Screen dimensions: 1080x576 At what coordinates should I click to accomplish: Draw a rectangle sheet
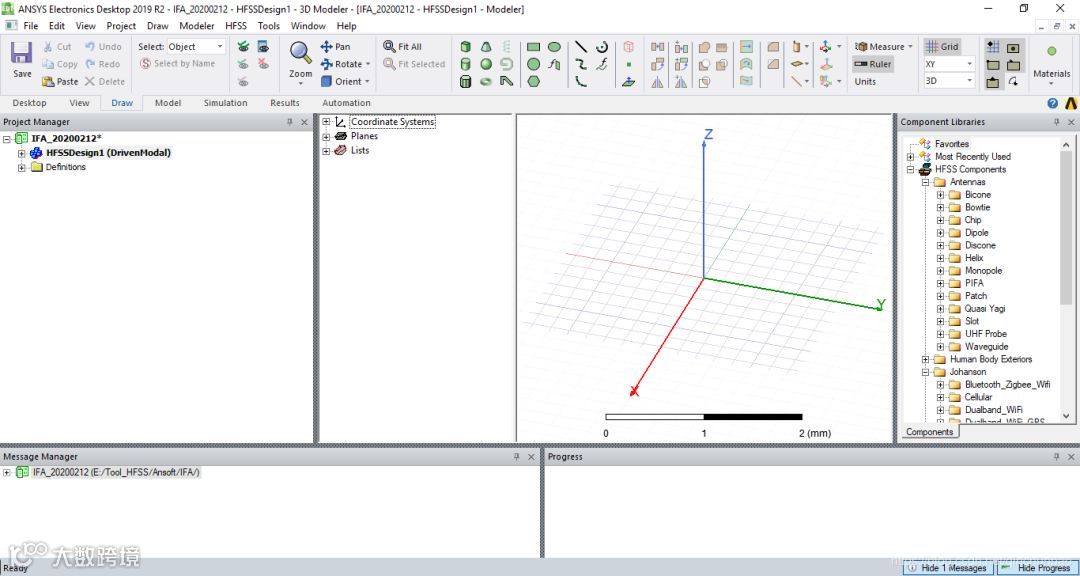[533, 47]
